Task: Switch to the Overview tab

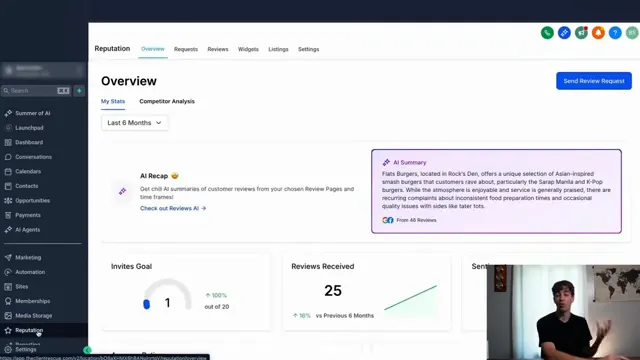Action: pos(153,49)
